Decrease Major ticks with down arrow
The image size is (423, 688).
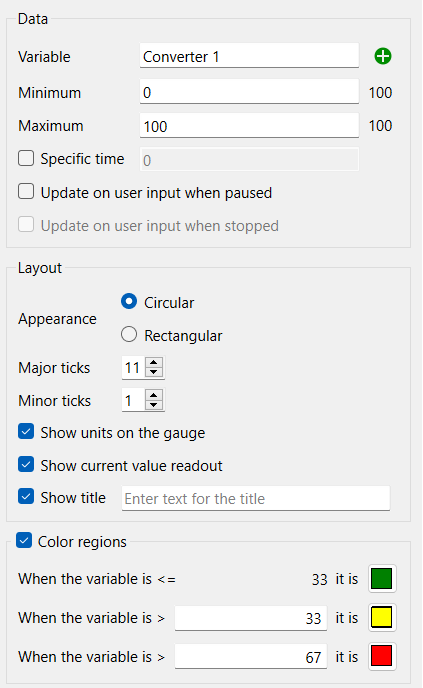point(154,372)
